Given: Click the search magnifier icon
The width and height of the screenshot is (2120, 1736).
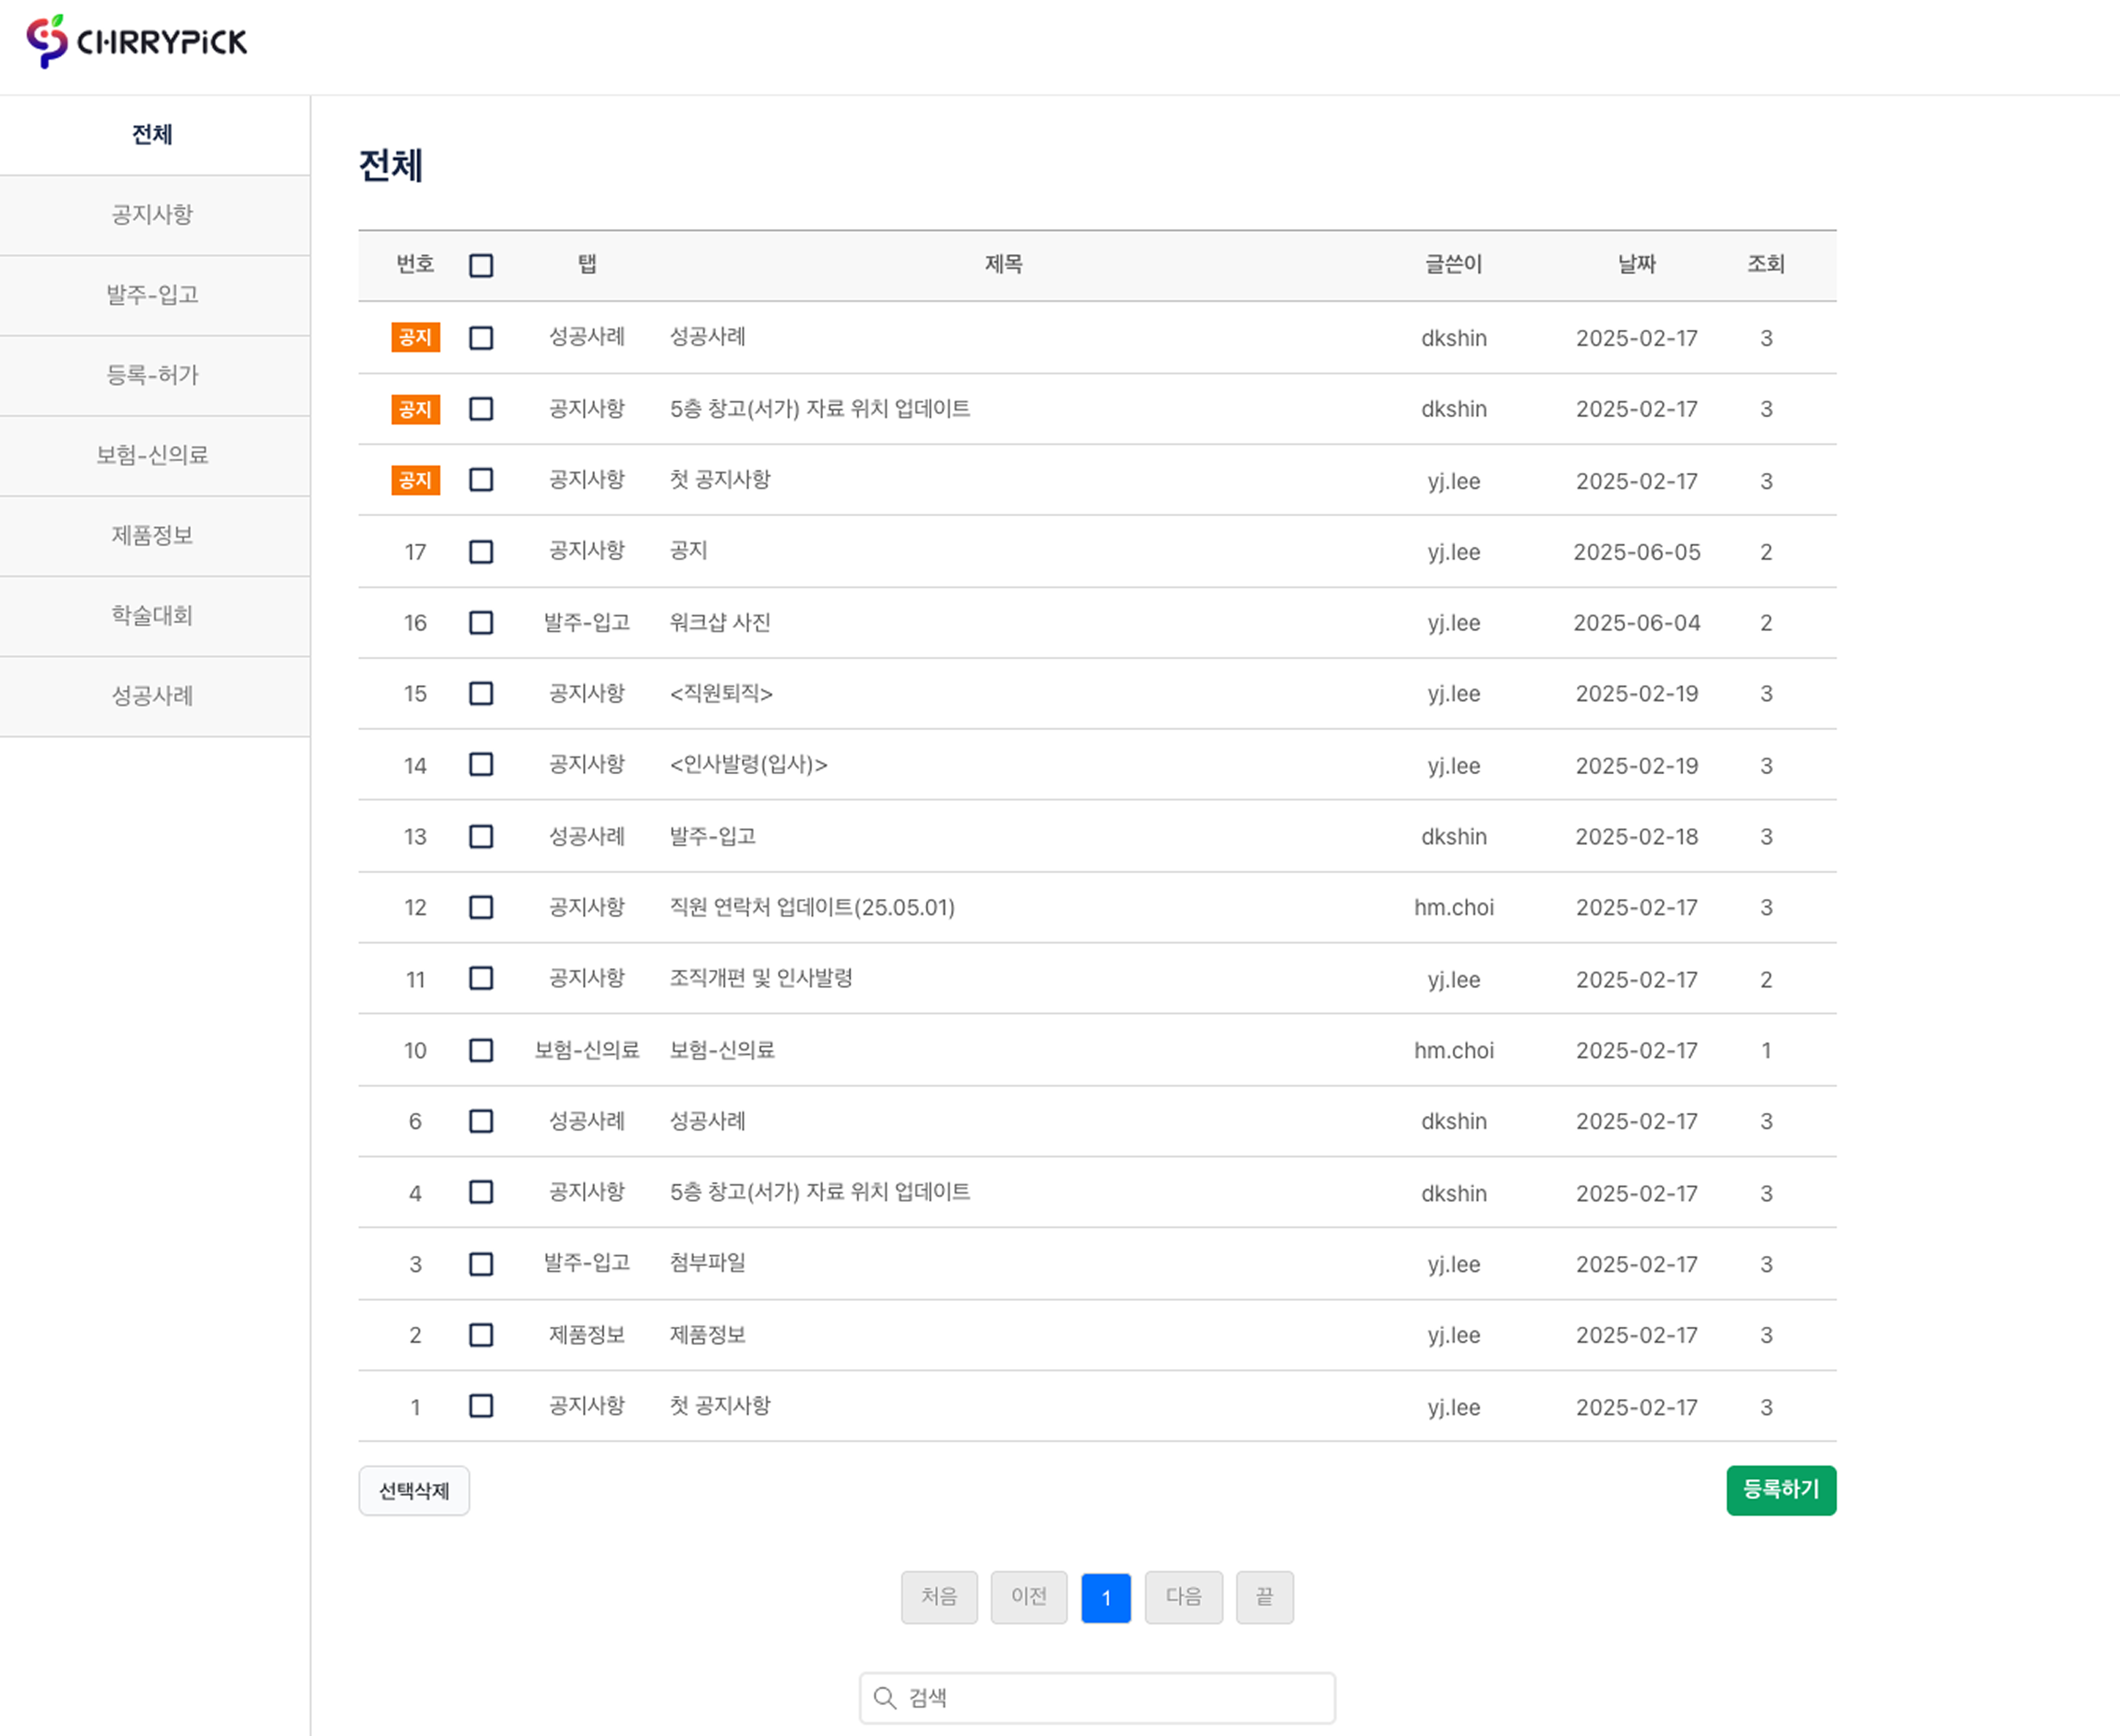Looking at the screenshot, I should pos(884,1698).
